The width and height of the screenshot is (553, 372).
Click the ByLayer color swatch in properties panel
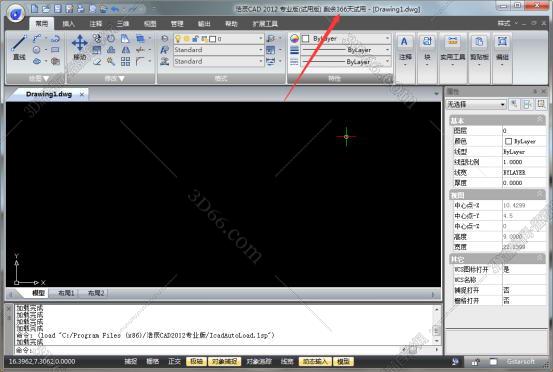(x=508, y=141)
